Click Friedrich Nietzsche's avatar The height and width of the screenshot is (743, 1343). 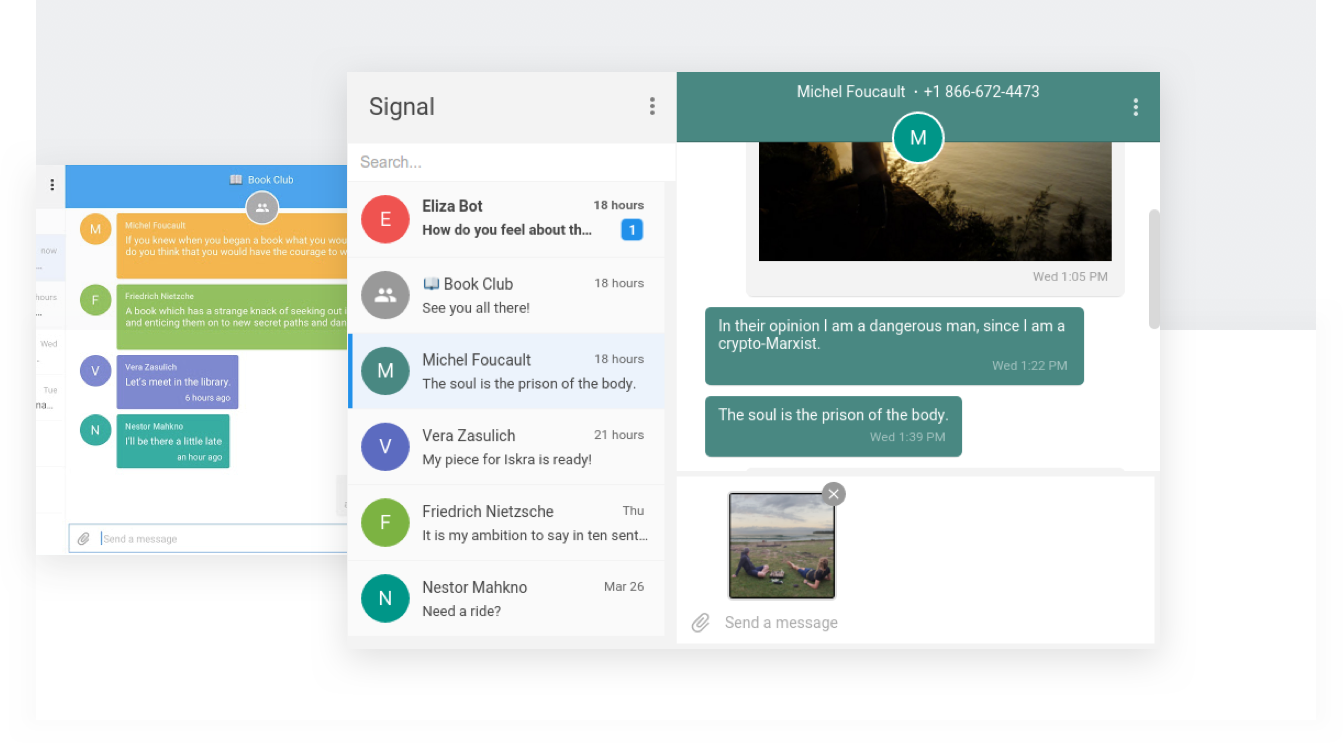click(x=385, y=522)
